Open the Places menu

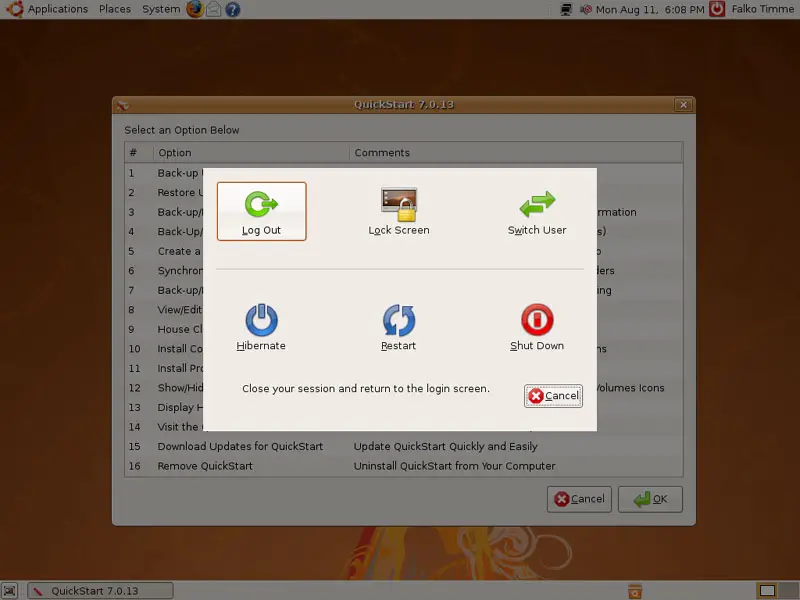tap(115, 9)
